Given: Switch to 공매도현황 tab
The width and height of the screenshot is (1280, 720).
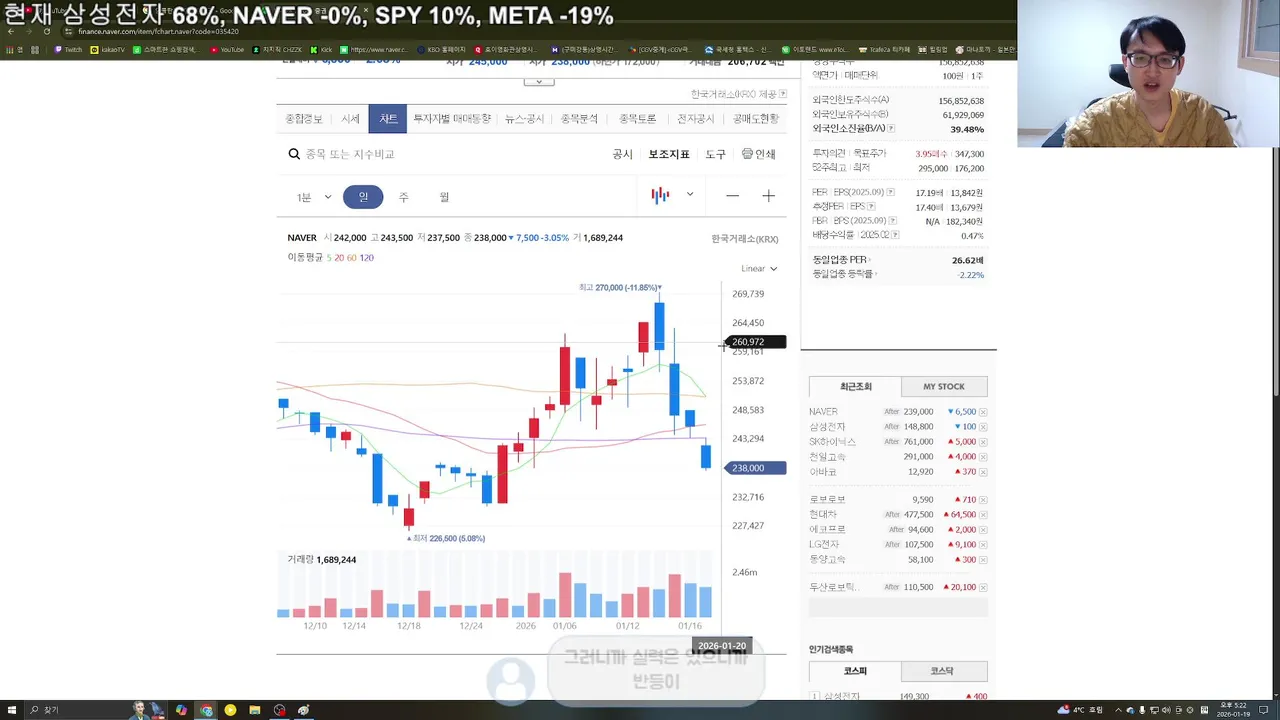Looking at the screenshot, I should 755,119.
